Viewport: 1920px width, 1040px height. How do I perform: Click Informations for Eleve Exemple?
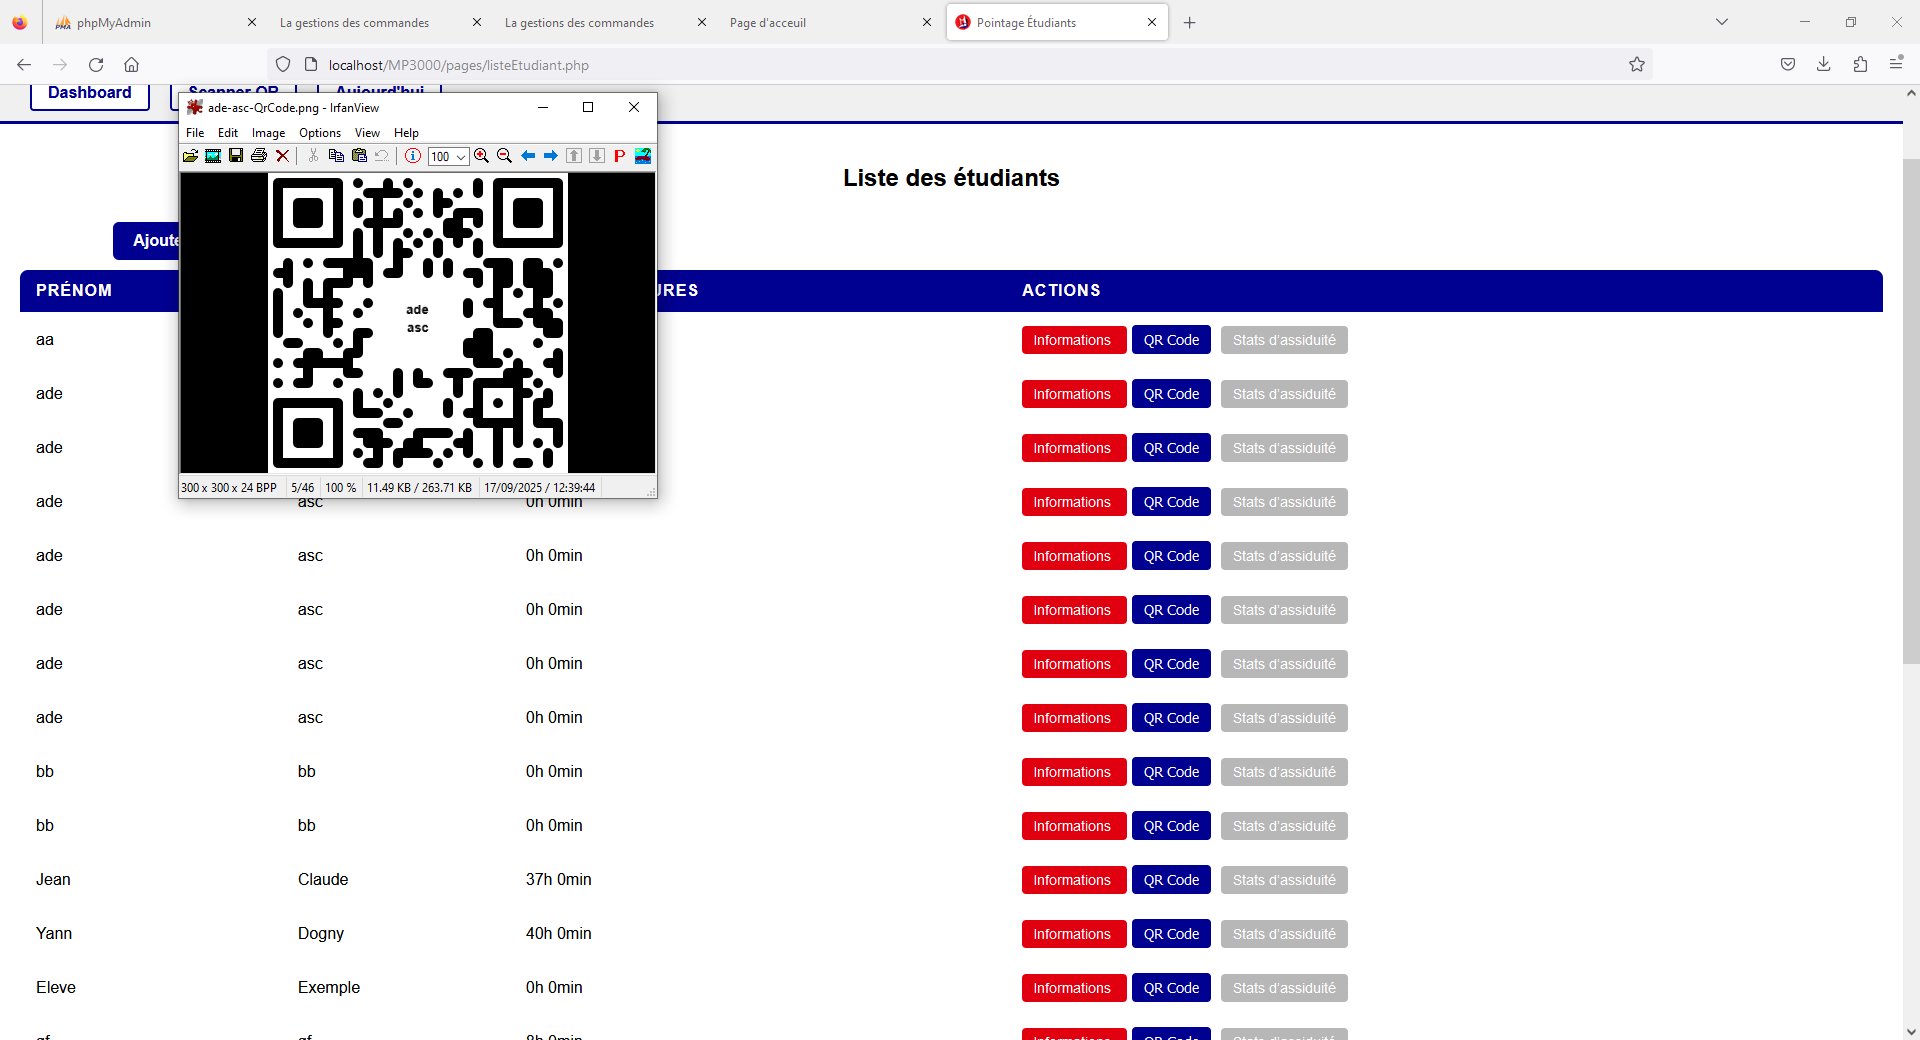(1074, 988)
